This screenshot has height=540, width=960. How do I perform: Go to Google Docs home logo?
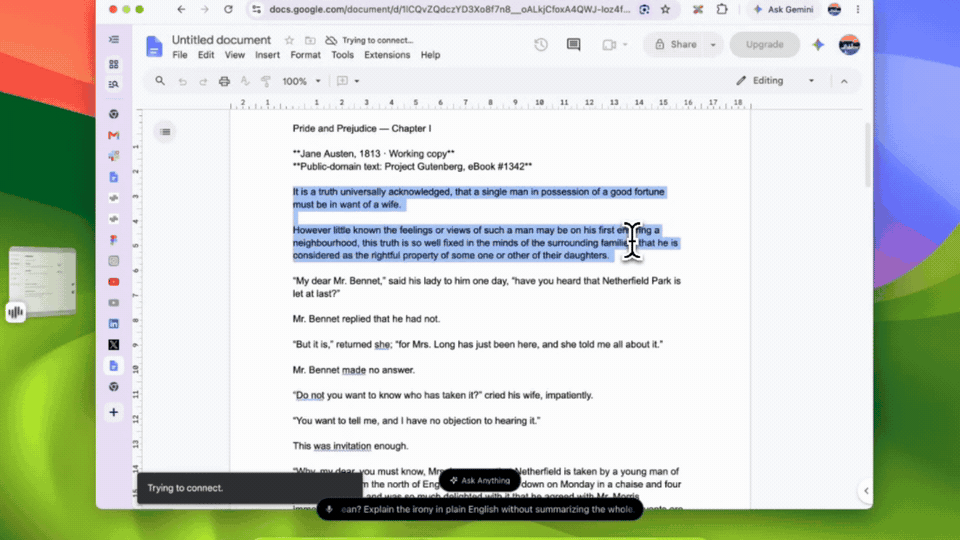(x=154, y=47)
